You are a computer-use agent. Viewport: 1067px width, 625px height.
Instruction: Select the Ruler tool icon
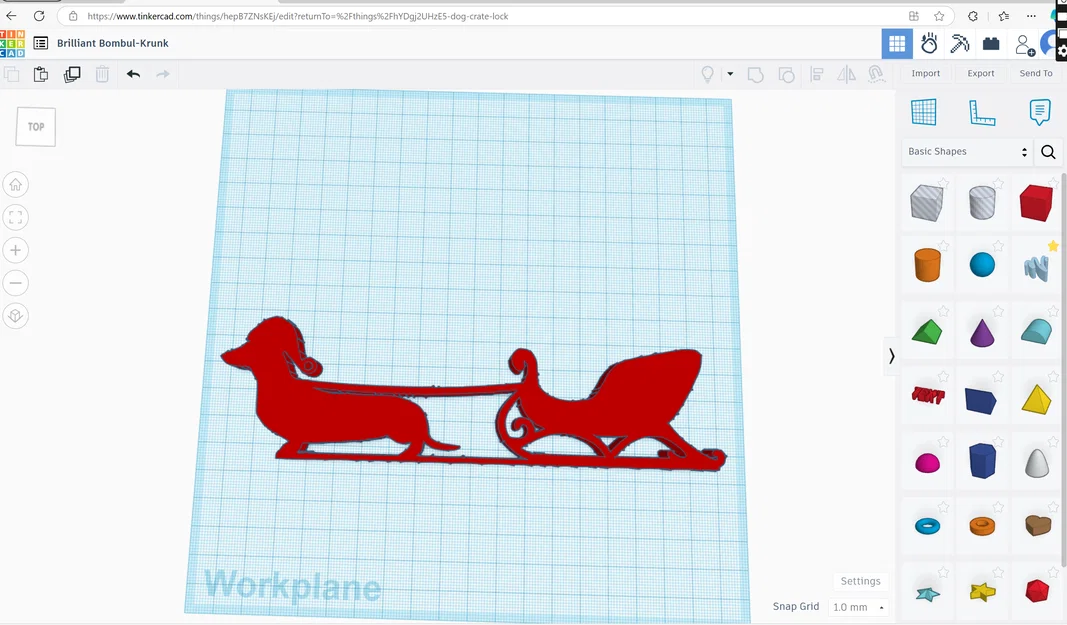[x=982, y=112]
